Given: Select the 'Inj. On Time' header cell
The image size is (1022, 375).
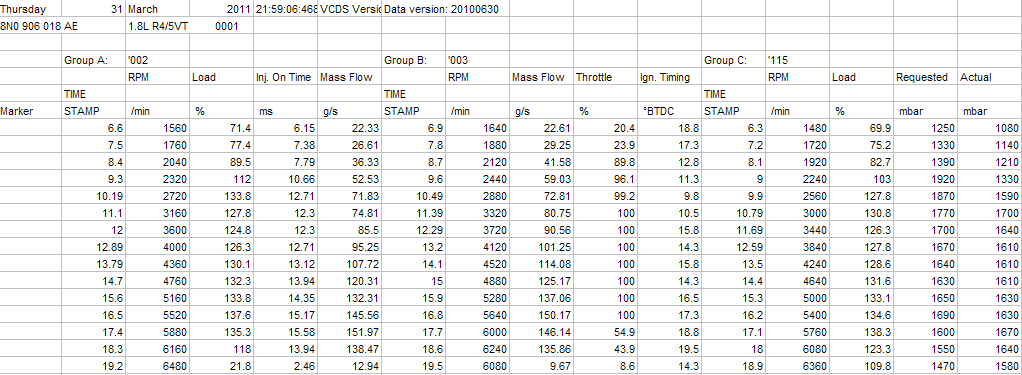Looking at the screenshot, I should tap(286, 77).
